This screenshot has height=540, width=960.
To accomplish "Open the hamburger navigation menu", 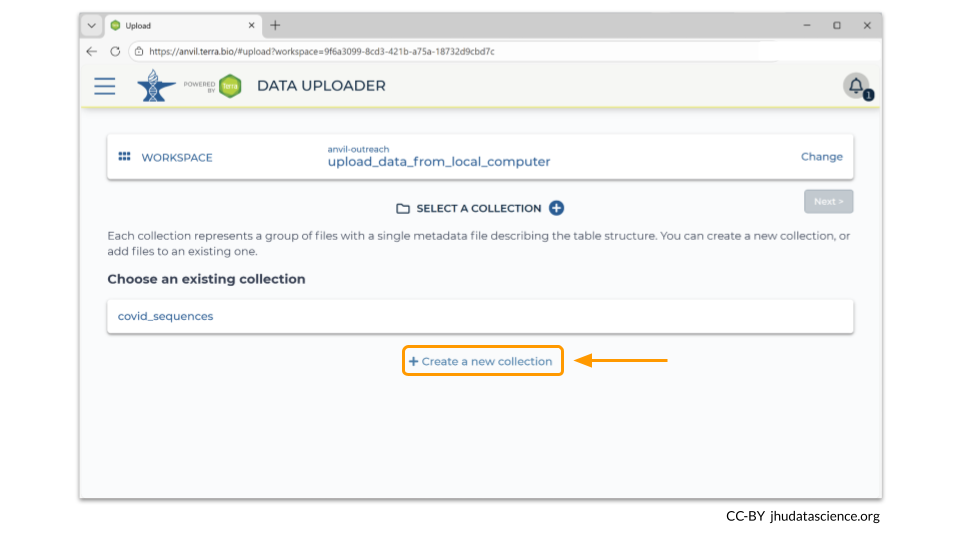I will click(105, 86).
